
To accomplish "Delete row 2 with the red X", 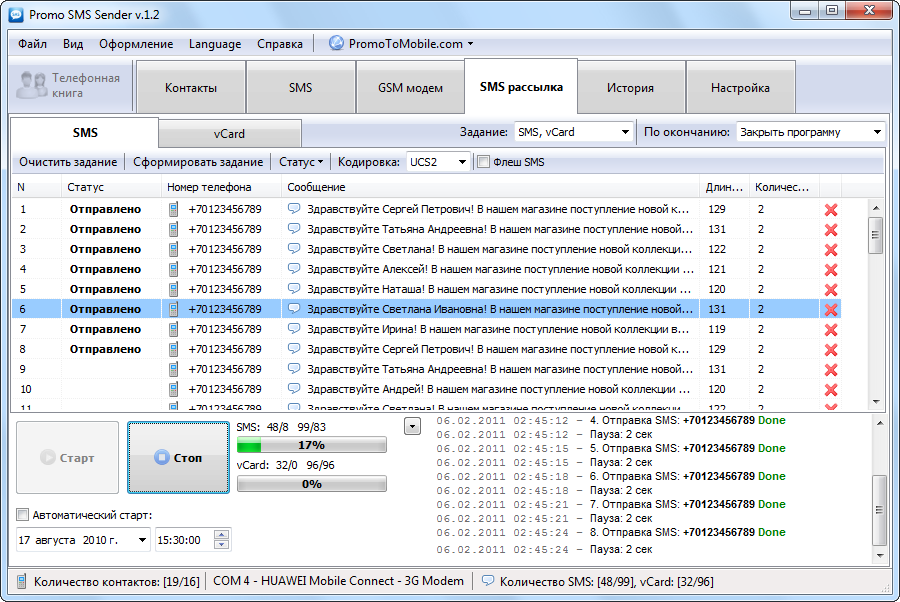I will click(831, 230).
